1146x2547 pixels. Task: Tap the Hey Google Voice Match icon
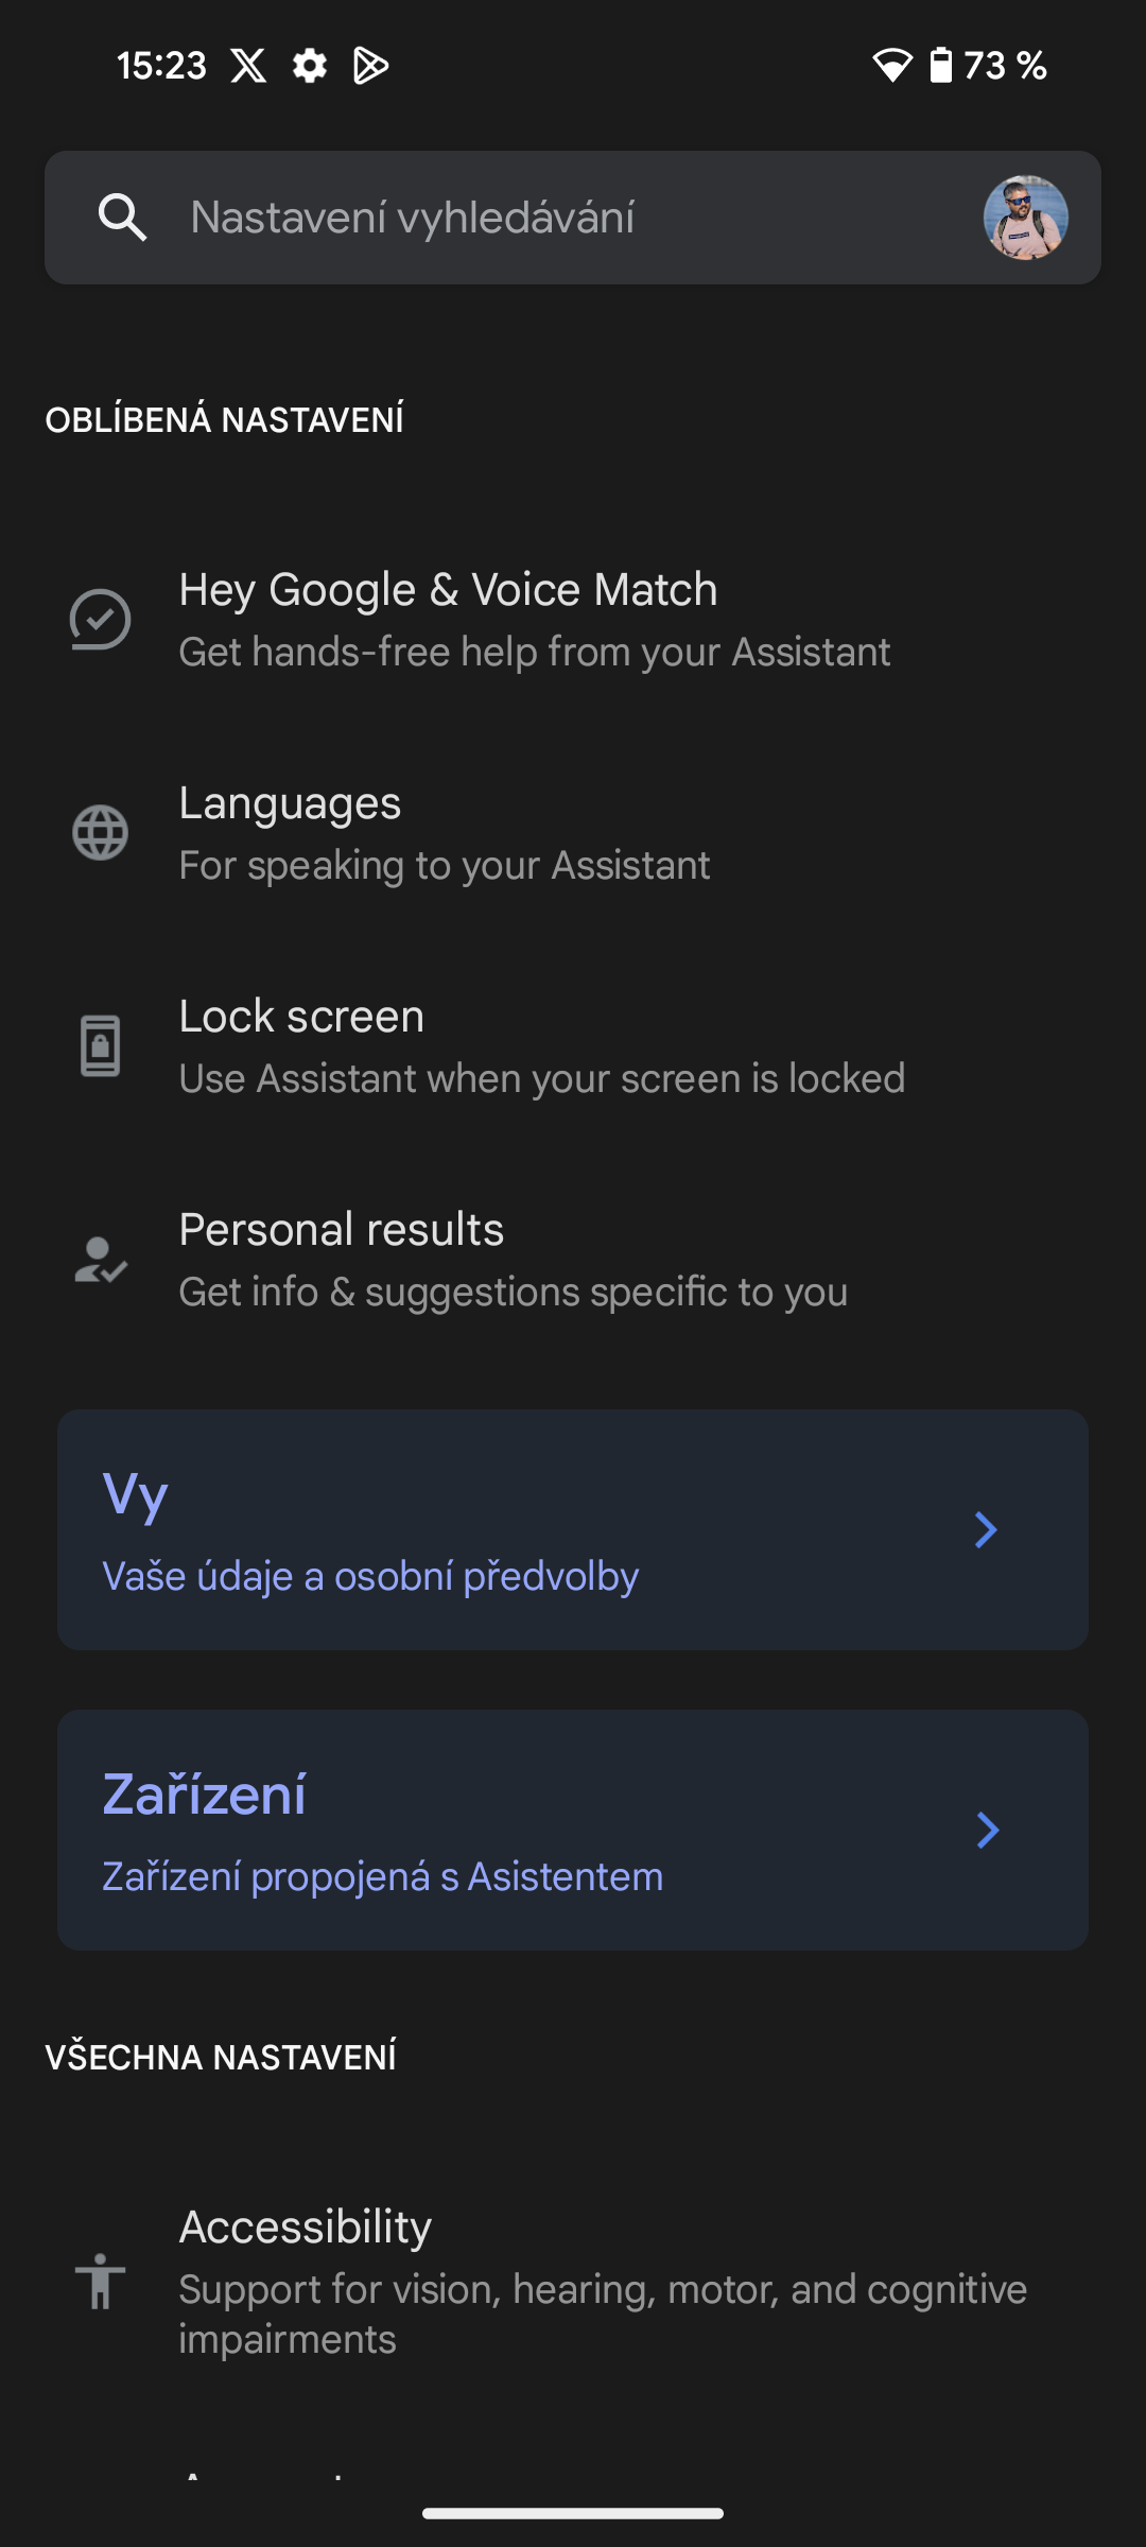[x=100, y=620]
